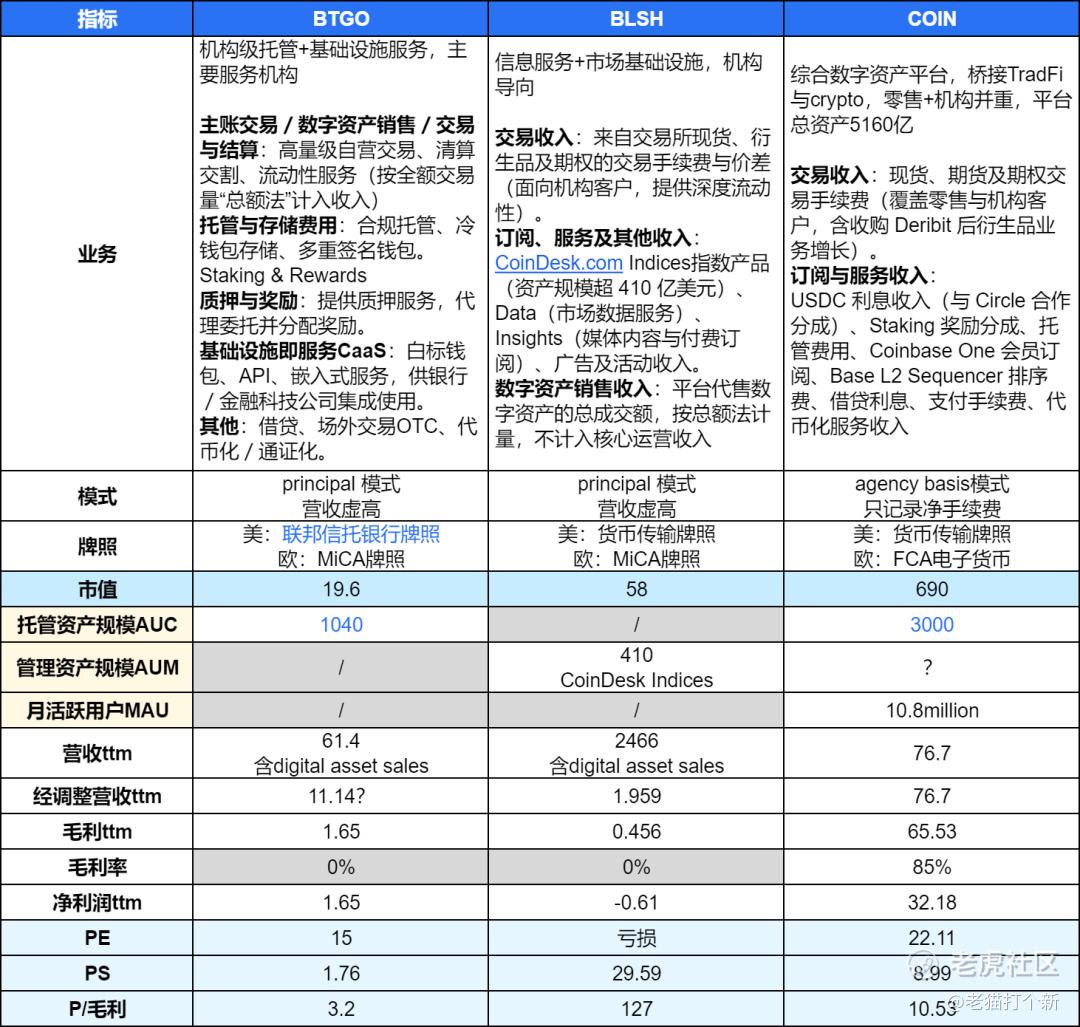Click the PS row label
This screenshot has width=1080, height=1027.
(x=97, y=973)
